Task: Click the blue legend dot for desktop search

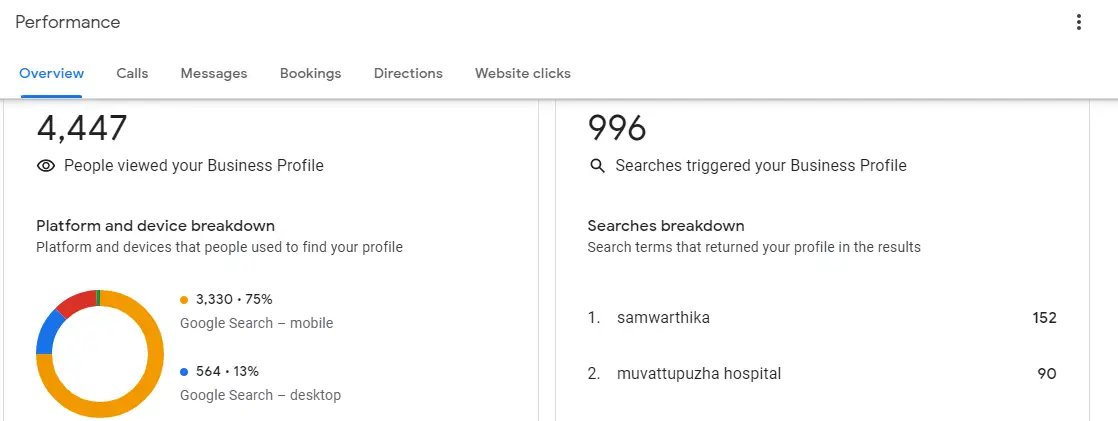Action: point(184,372)
